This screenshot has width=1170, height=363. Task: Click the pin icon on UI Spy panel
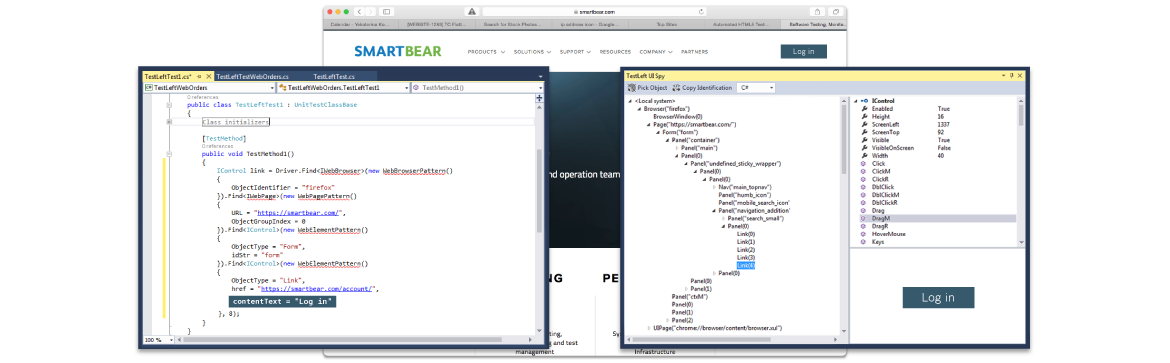(x=1012, y=75)
